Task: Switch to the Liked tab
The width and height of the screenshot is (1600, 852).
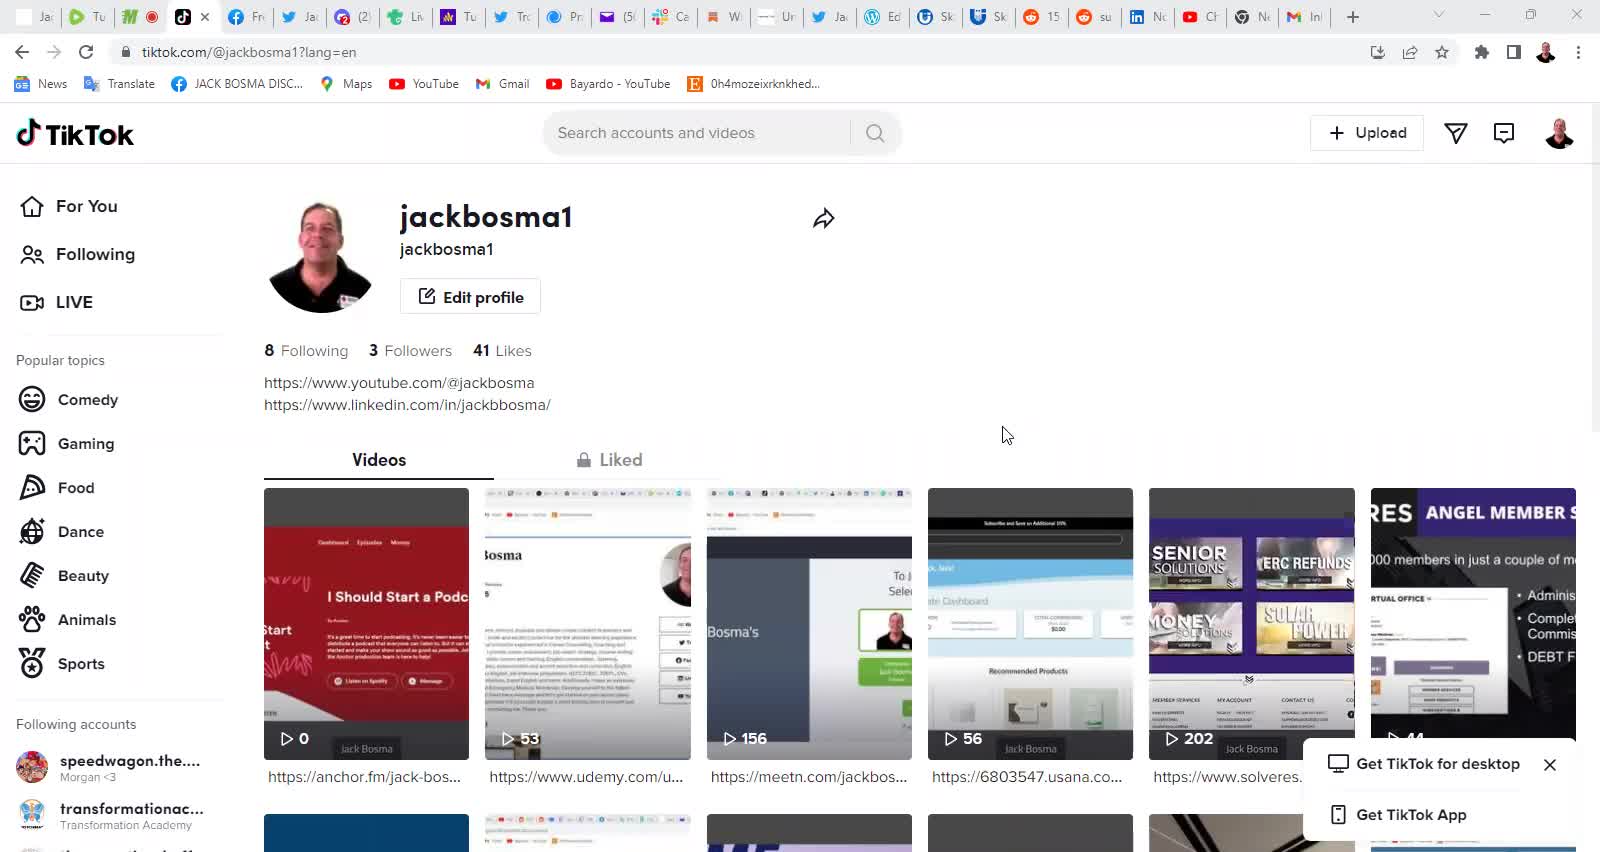Action: (x=609, y=460)
